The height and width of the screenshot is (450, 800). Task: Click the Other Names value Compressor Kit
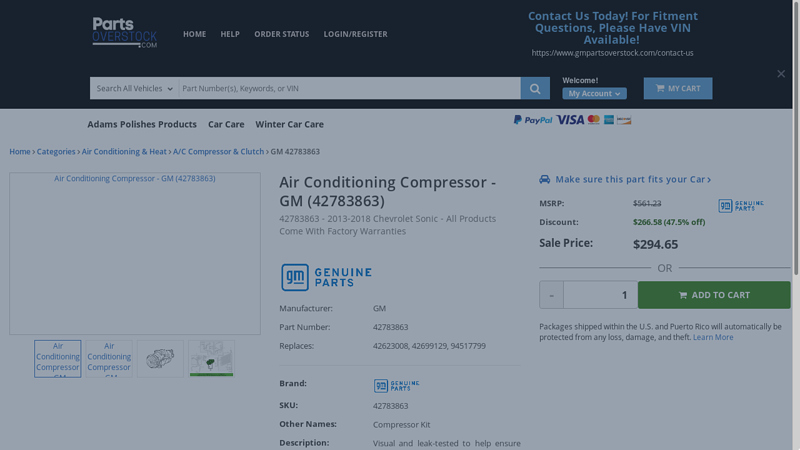[402, 424]
